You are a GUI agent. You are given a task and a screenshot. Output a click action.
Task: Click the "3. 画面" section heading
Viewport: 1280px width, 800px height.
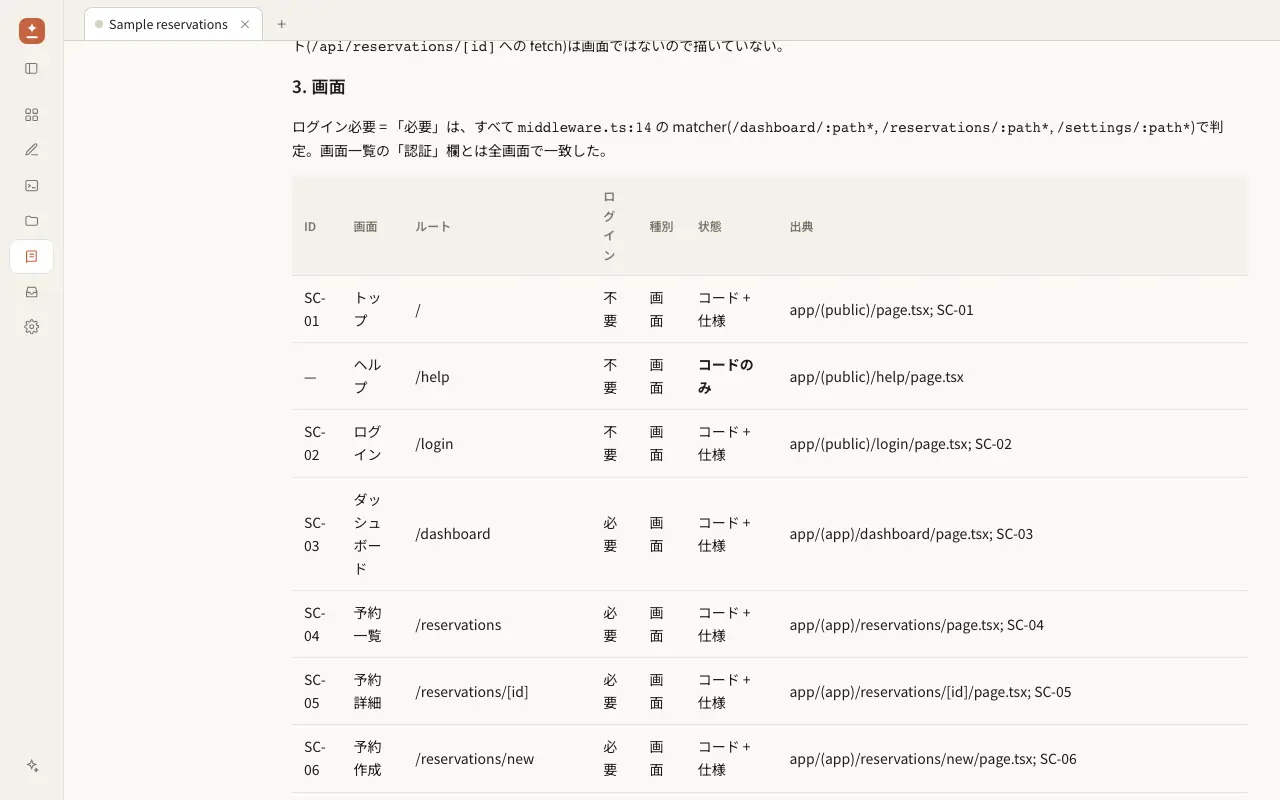click(319, 87)
